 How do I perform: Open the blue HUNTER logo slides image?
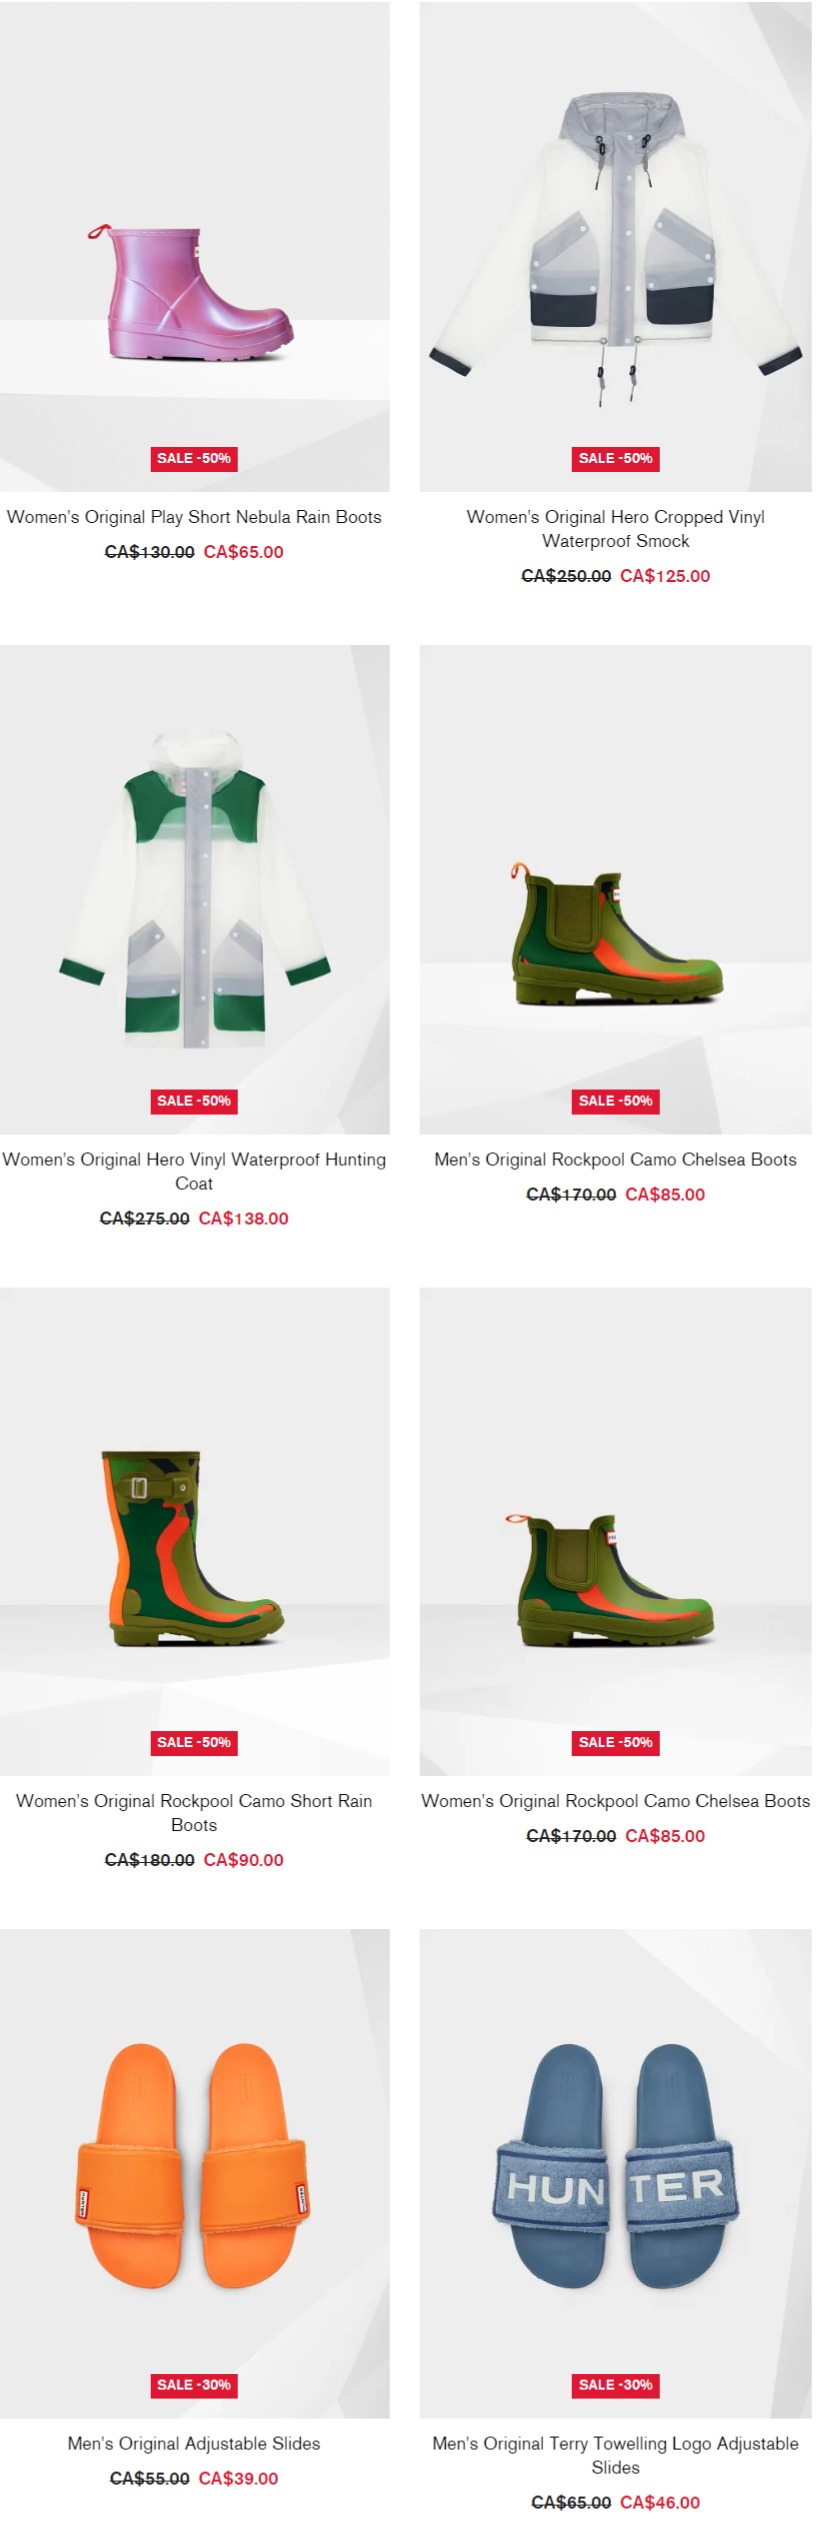615,2173
